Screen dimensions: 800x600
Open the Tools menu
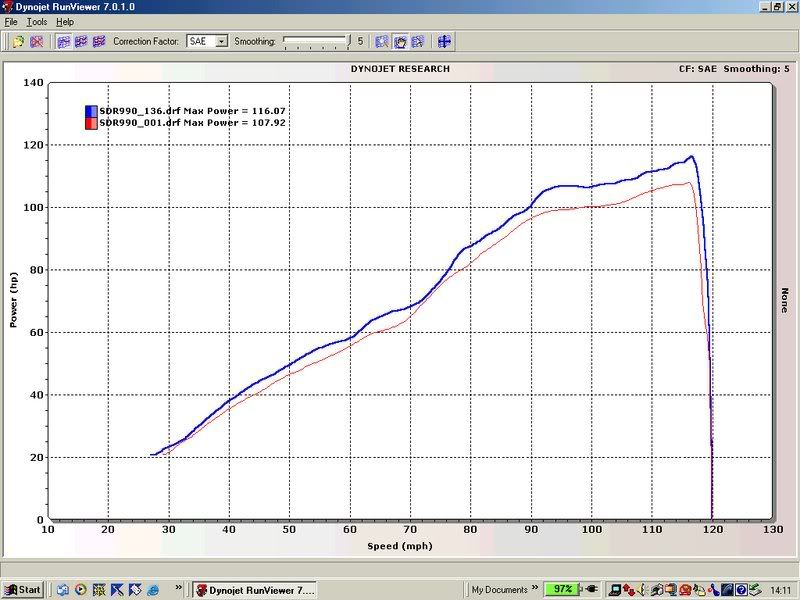(x=37, y=21)
